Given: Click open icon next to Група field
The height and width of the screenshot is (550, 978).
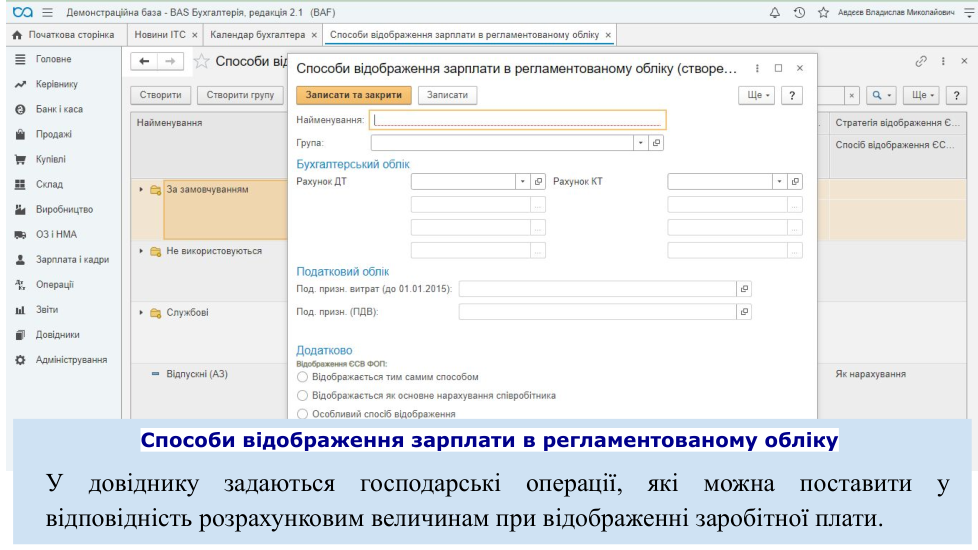Looking at the screenshot, I should click(657, 143).
